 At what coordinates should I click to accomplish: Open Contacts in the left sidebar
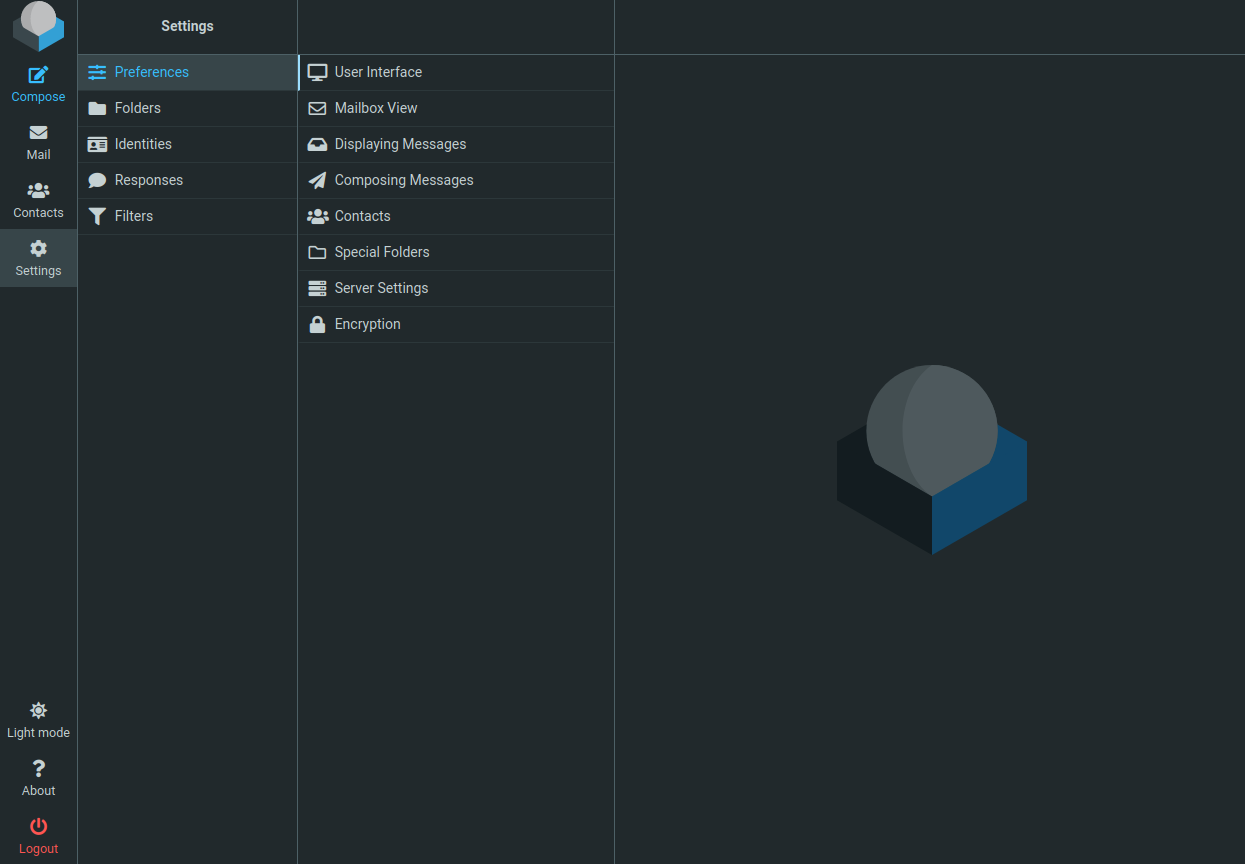click(x=38, y=200)
